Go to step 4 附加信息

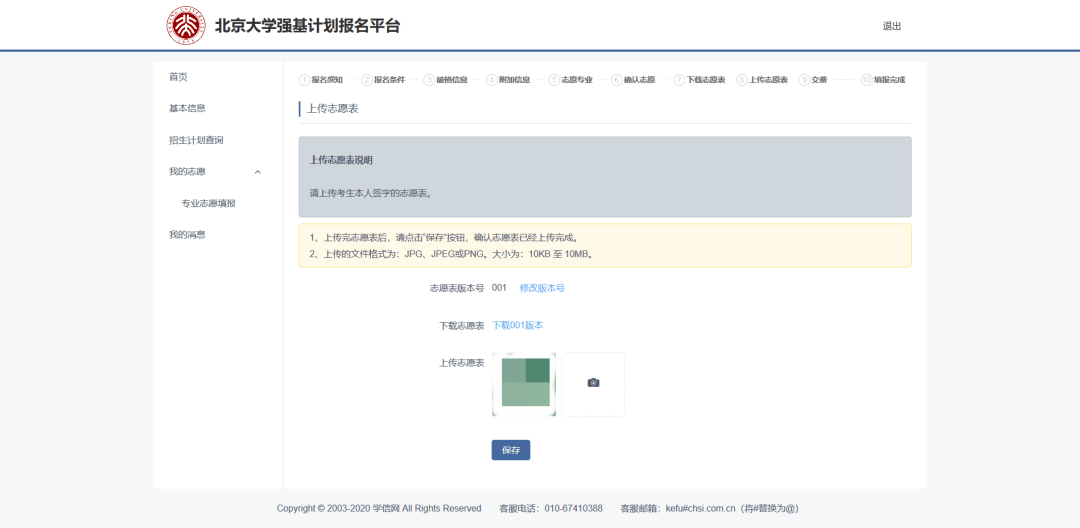(508, 80)
